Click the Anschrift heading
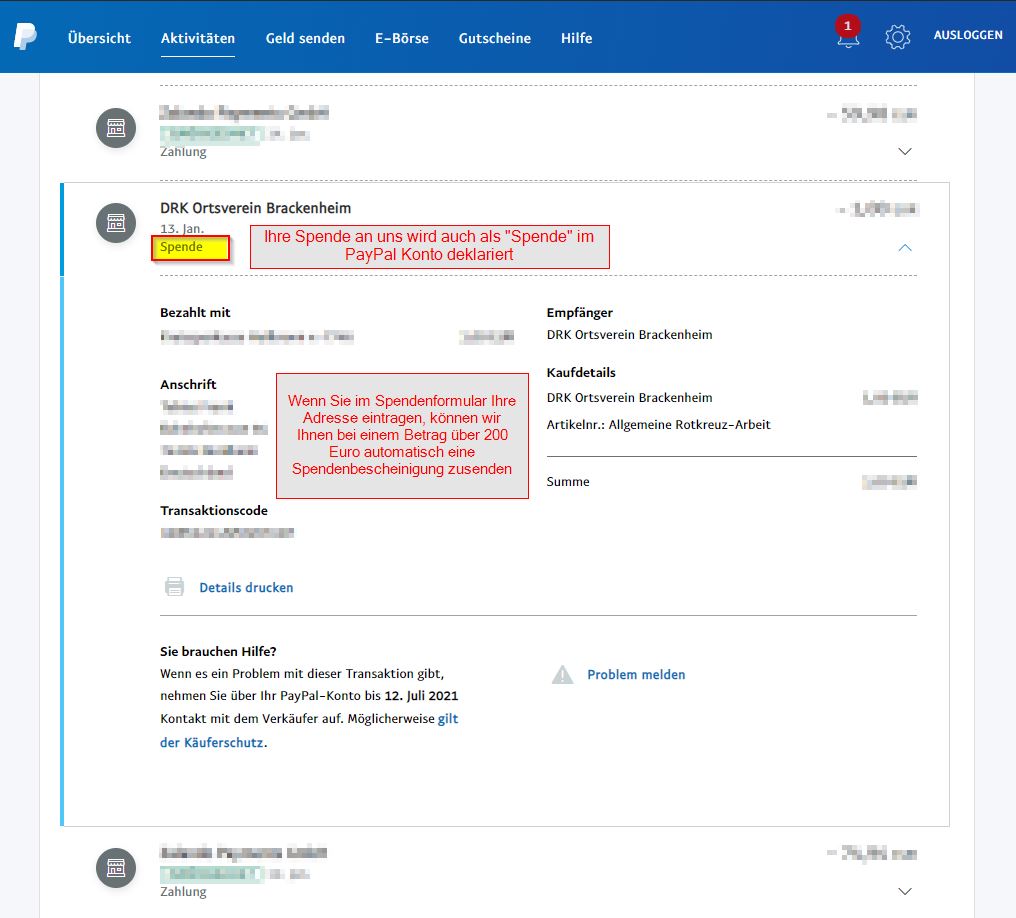Image resolution: width=1016 pixels, height=918 pixels. coord(188,384)
